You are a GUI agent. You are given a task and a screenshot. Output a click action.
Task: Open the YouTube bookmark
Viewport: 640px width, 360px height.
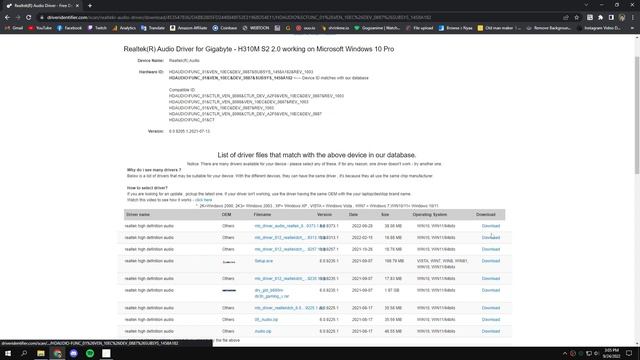[x=40, y=28]
